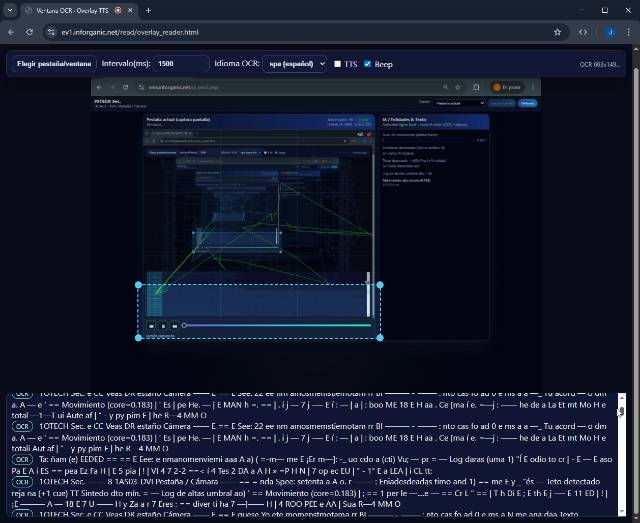This screenshot has width=640, height=523.
Task: Open the Idioma OCR language dropdown
Action: click(x=294, y=64)
